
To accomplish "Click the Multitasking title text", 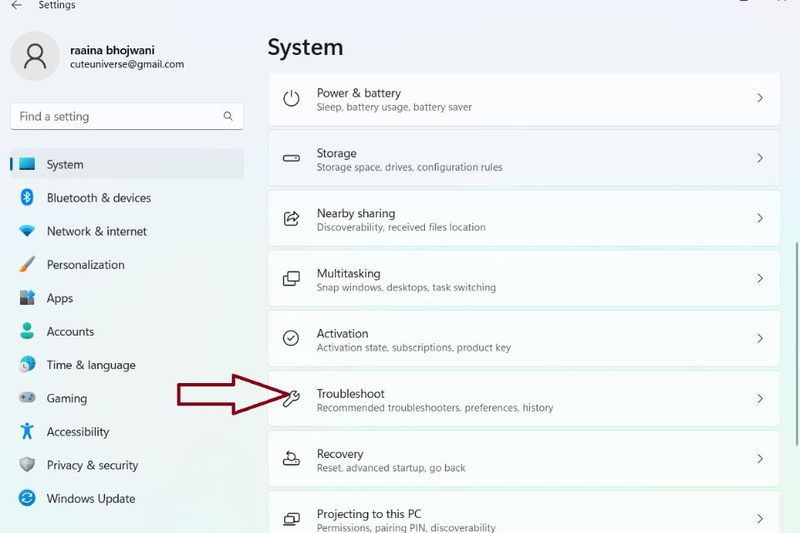I will pyautogui.click(x=348, y=273).
